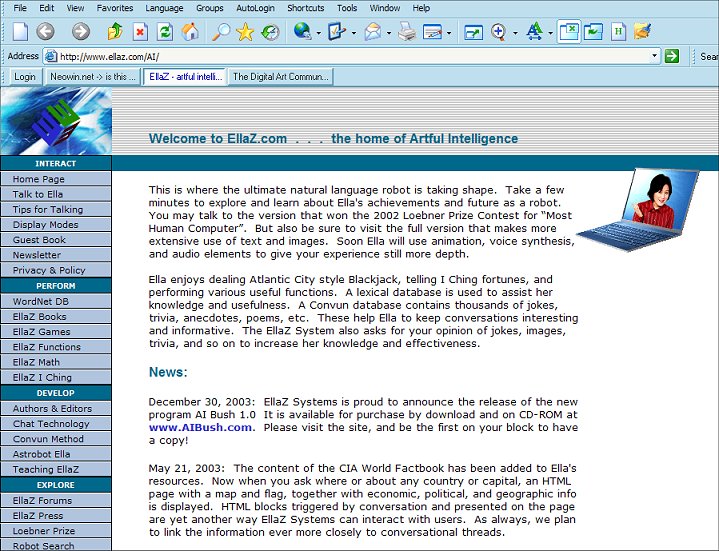Open the Tools menu
Image resolution: width=719 pixels, height=551 pixels.
pos(347,8)
